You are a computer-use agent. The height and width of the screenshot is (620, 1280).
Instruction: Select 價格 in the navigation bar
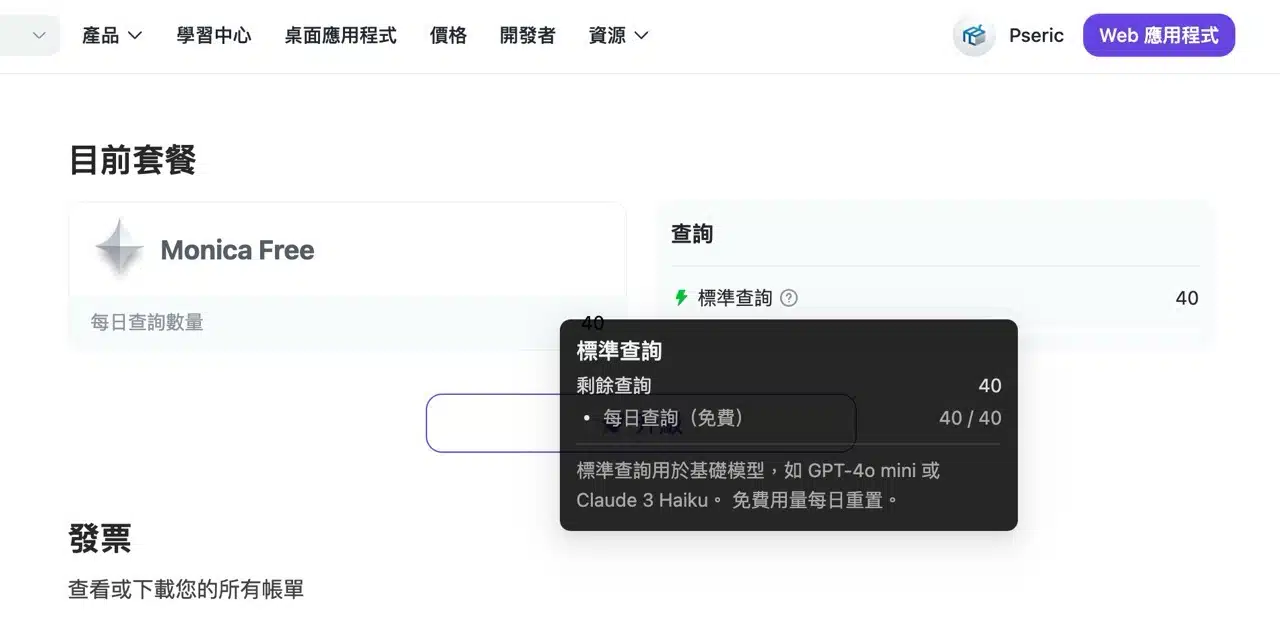coord(448,36)
